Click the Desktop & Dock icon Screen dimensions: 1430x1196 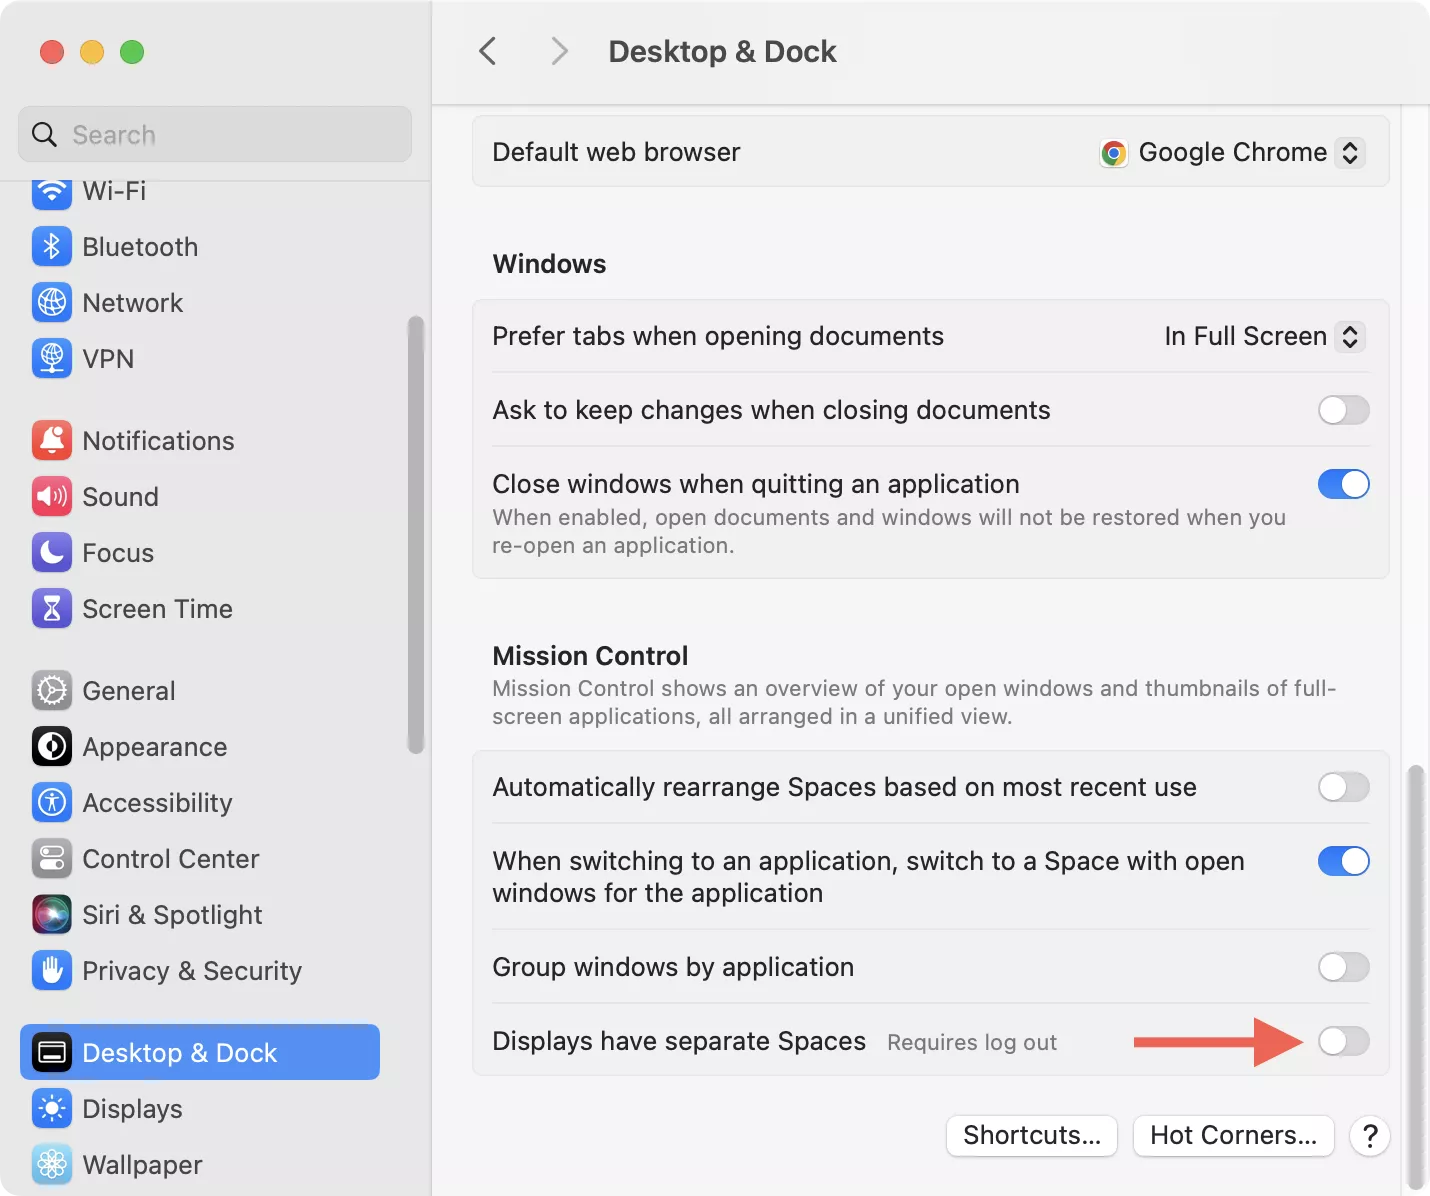[52, 1052]
